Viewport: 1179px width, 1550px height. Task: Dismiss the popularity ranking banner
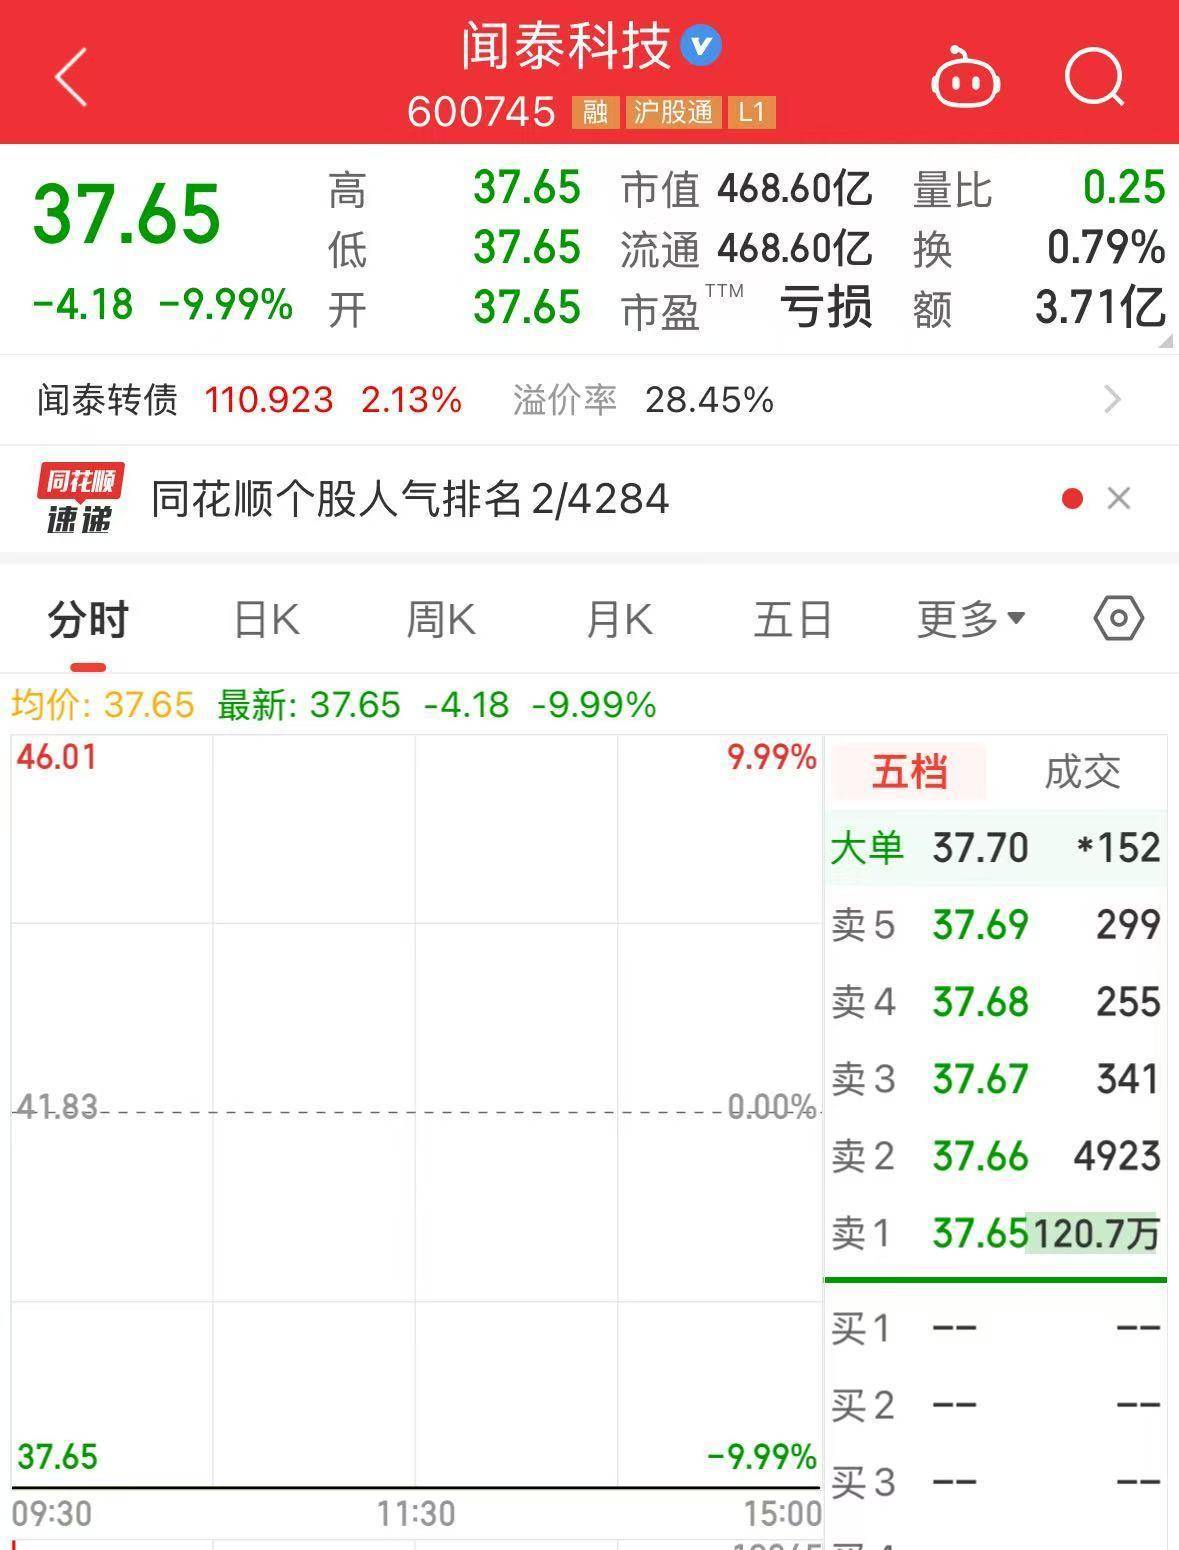[1120, 498]
